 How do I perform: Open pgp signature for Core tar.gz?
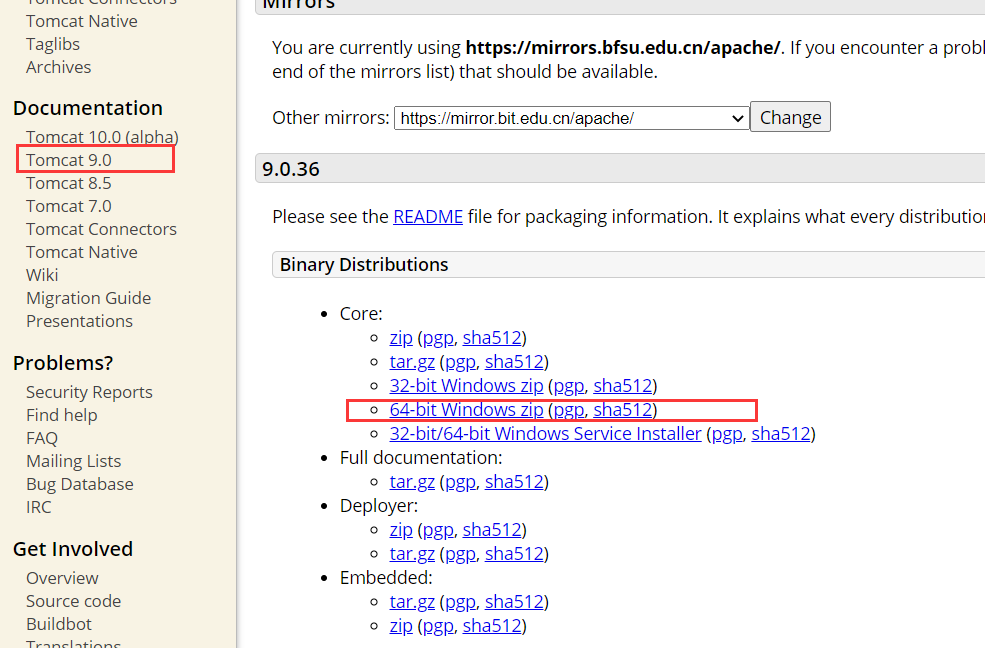pos(460,362)
